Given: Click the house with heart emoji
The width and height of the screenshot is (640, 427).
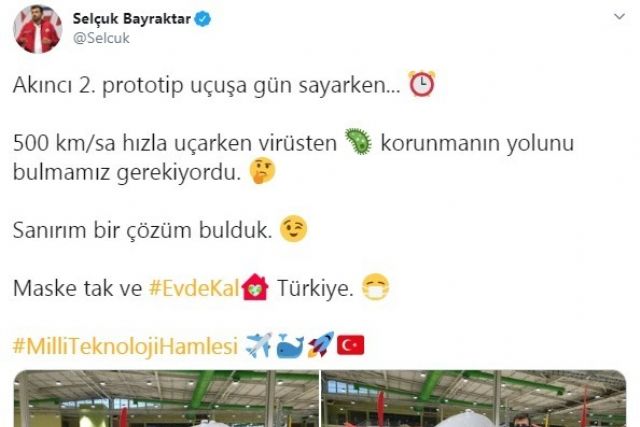Looking at the screenshot, I should point(255,287).
